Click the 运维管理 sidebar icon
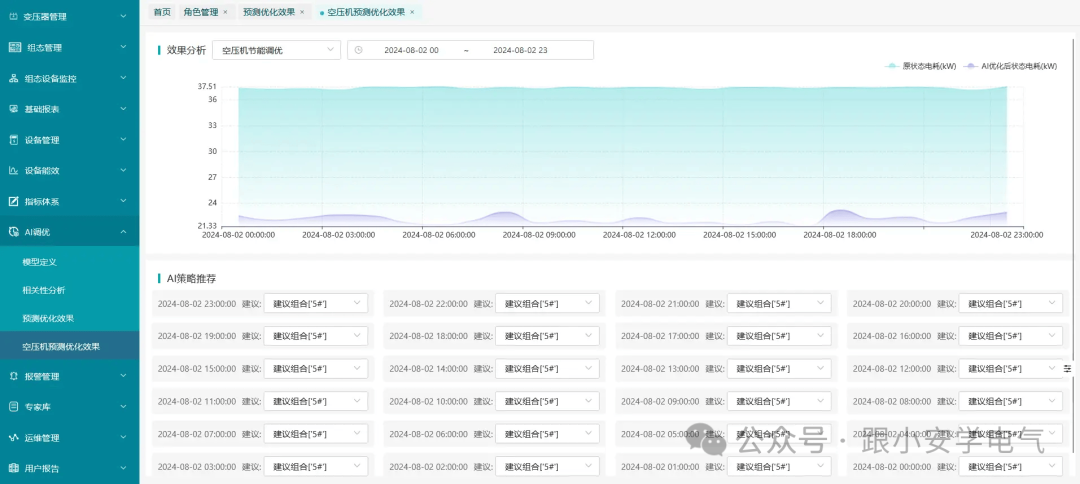The image size is (1080, 484). pos(14,438)
